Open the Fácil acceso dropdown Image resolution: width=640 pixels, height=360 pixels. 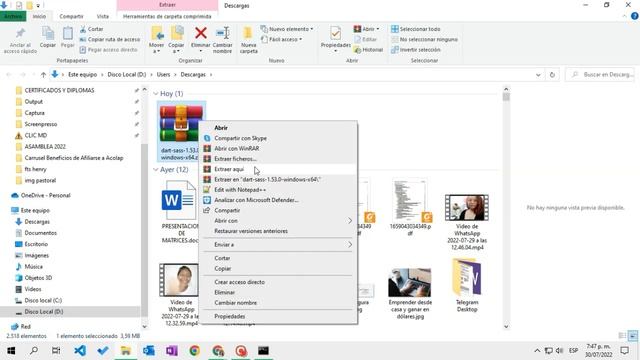click(282, 39)
